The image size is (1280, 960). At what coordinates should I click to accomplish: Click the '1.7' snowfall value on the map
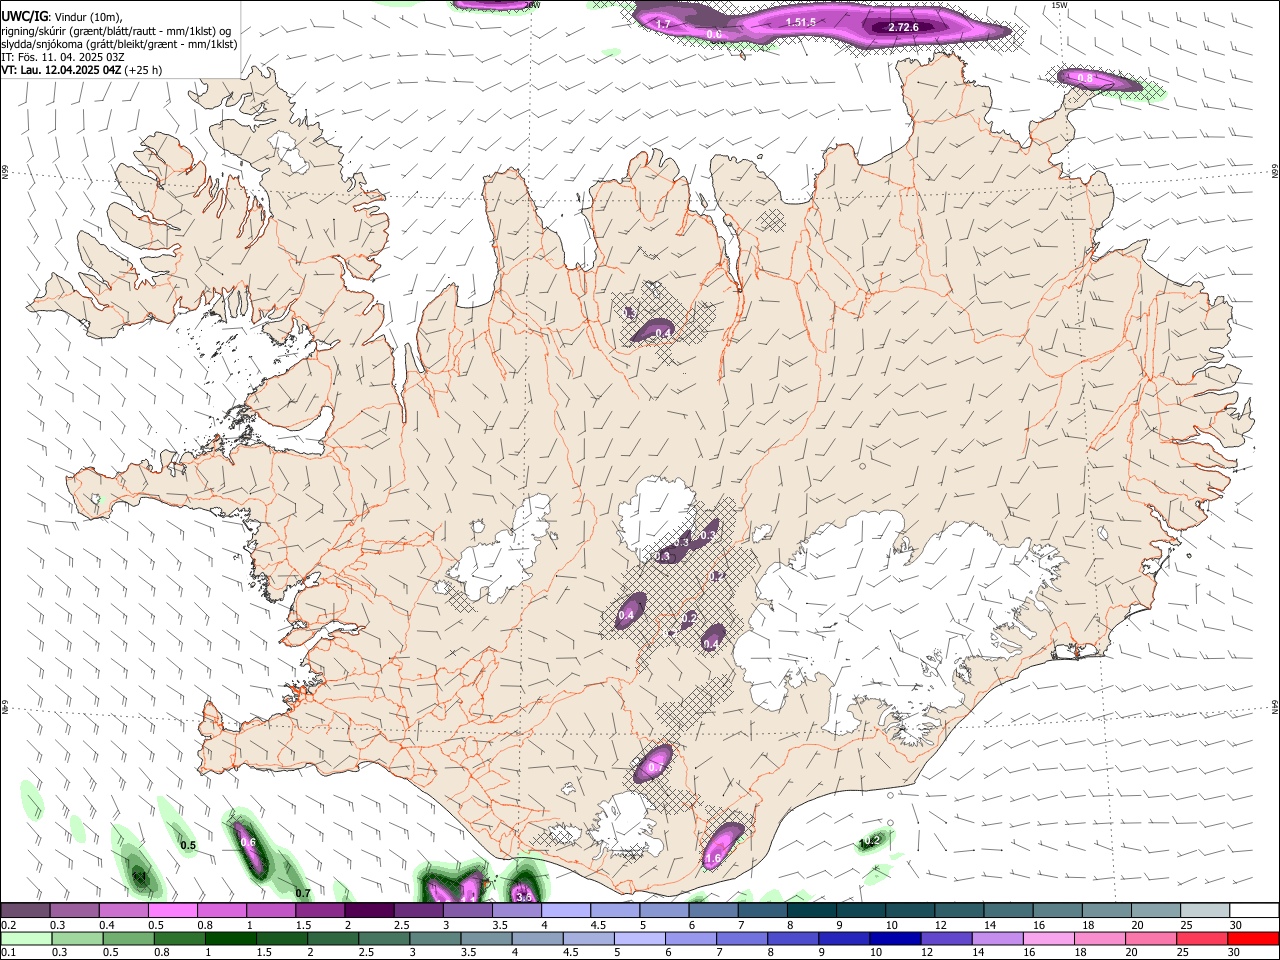662,23
